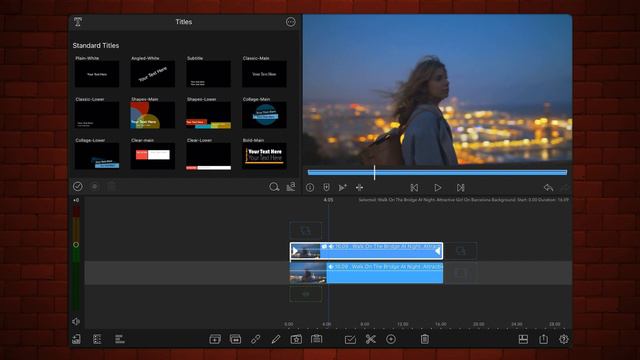Export the project with the share icon
Viewport: 640px width, 360px height.
[544, 339]
